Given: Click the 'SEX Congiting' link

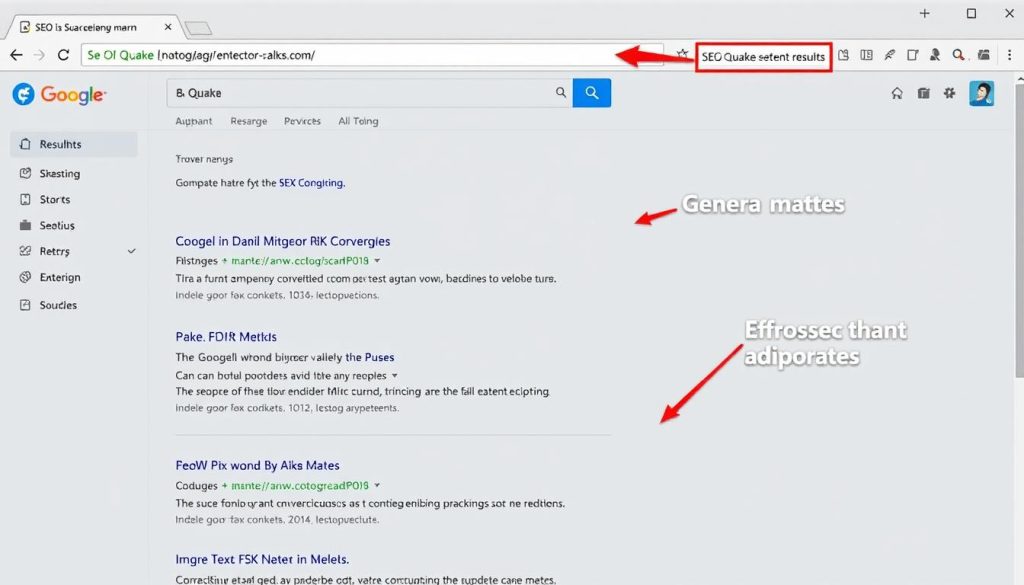Looking at the screenshot, I should pos(312,183).
